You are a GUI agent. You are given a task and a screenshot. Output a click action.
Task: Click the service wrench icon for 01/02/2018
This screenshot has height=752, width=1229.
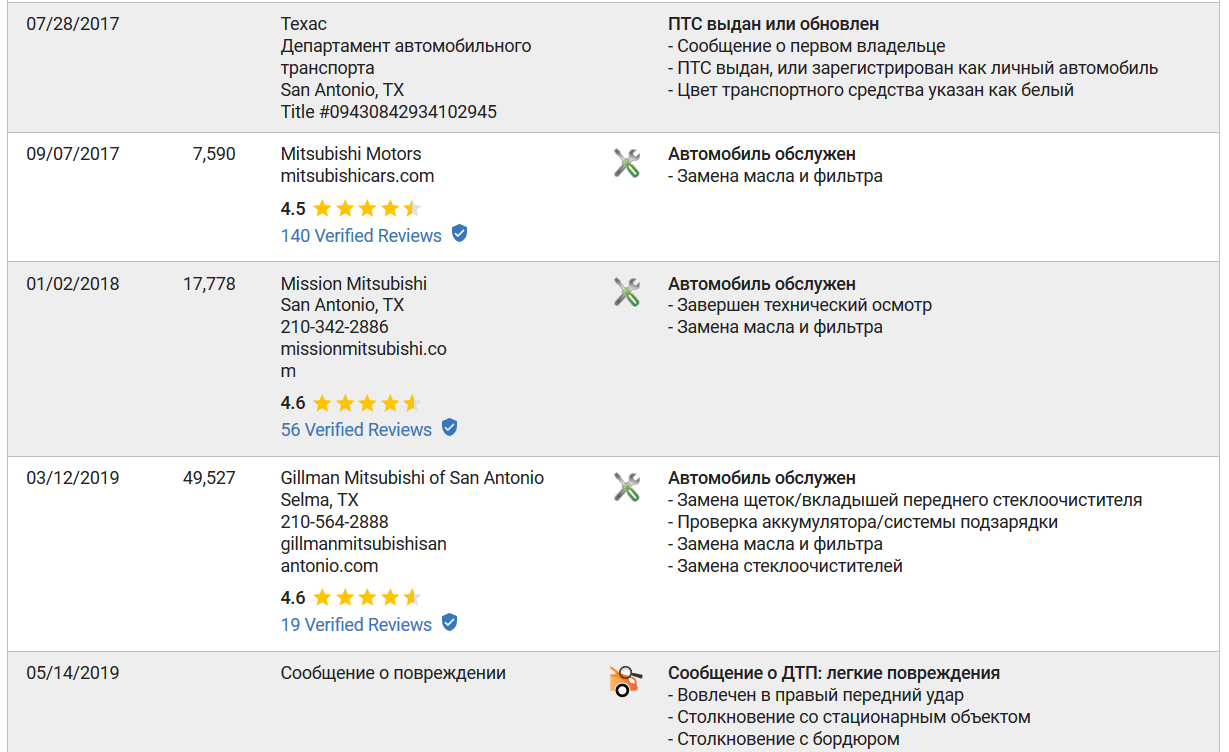pos(627,292)
